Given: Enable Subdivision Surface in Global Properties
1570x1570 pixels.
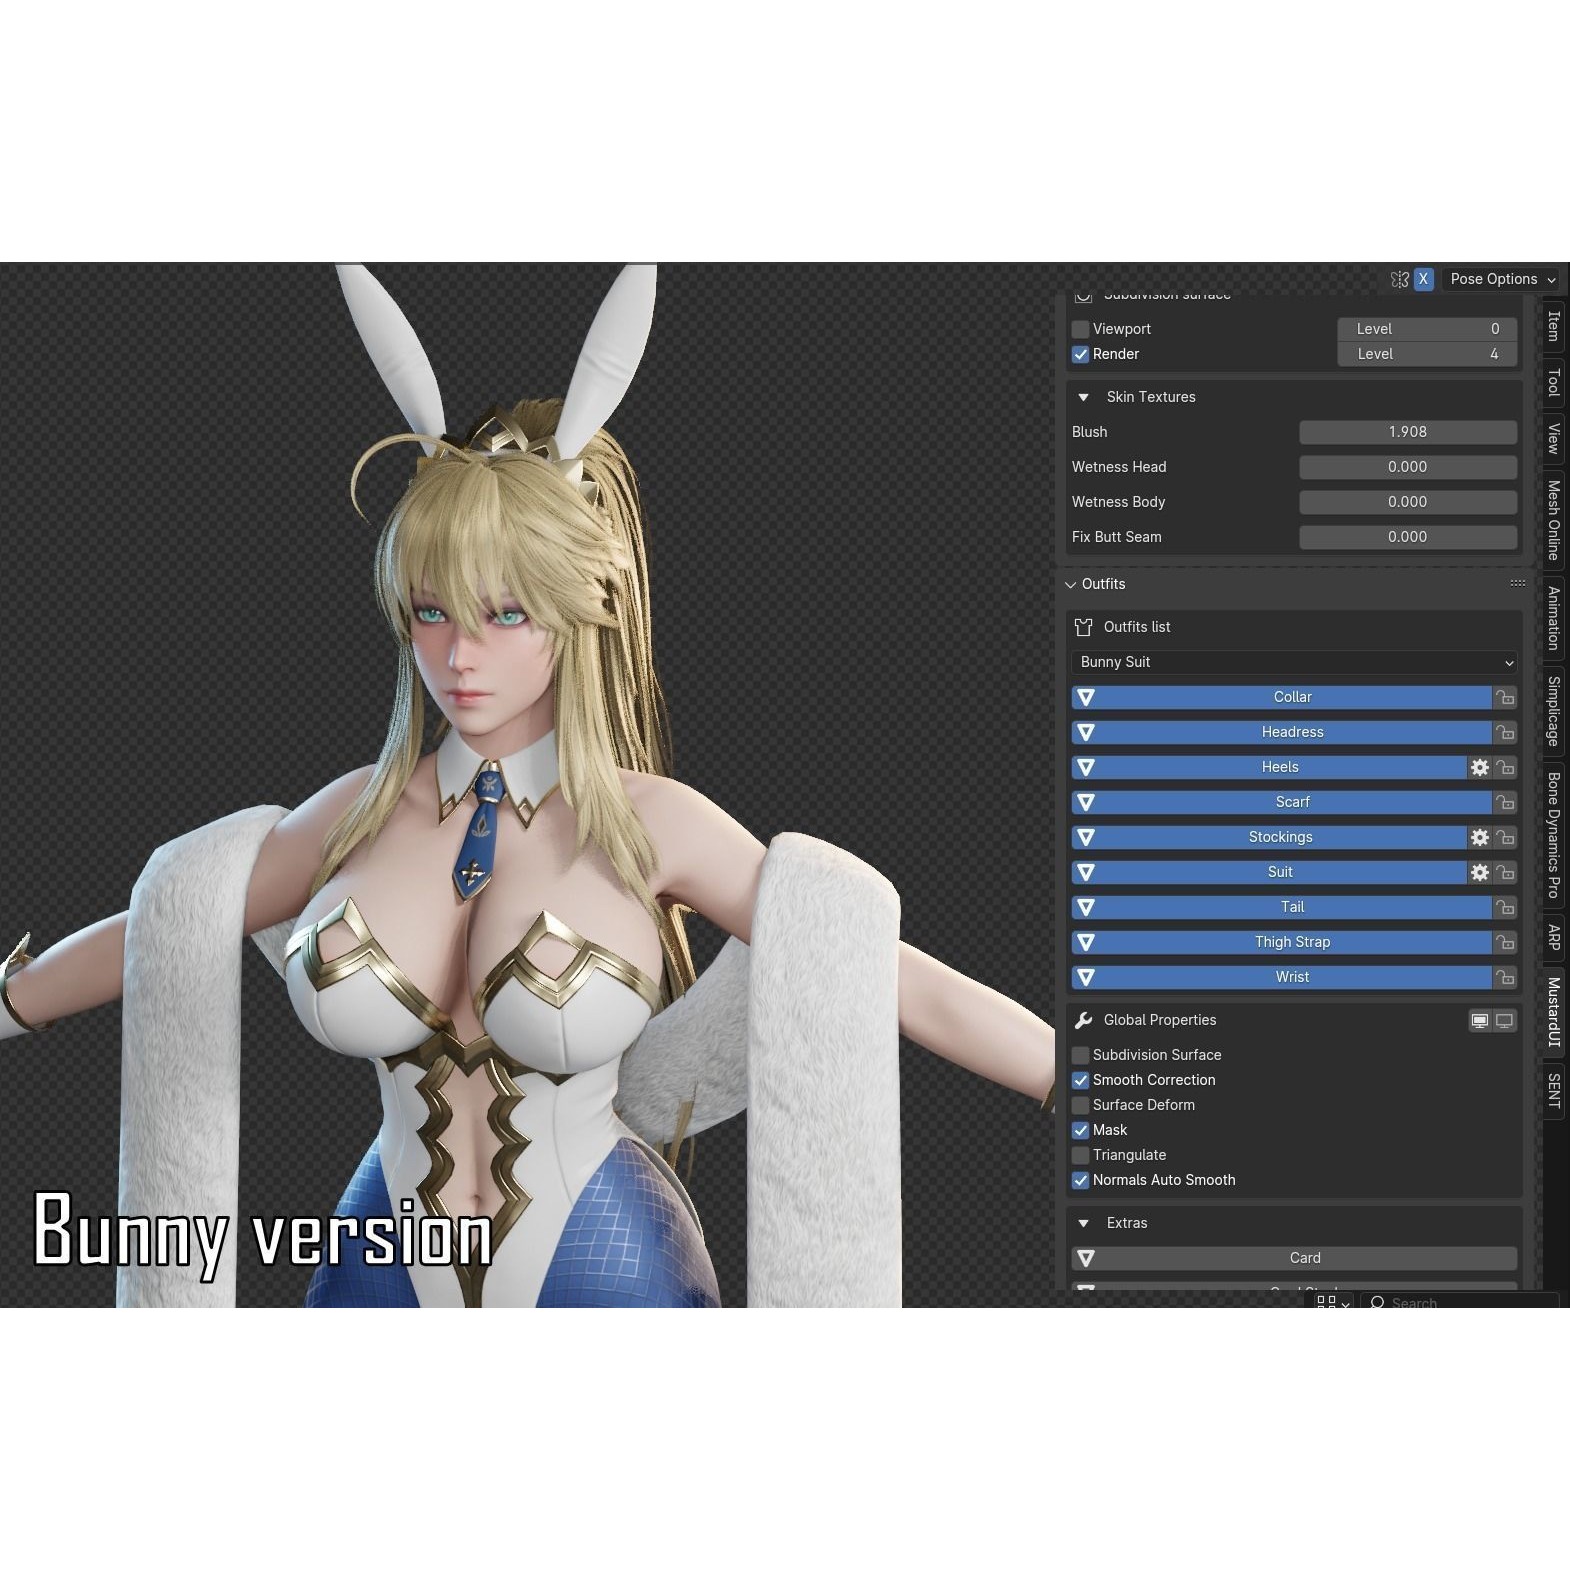Looking at the screenshot, I should pyautogui.click(x=1080, y=1055).
